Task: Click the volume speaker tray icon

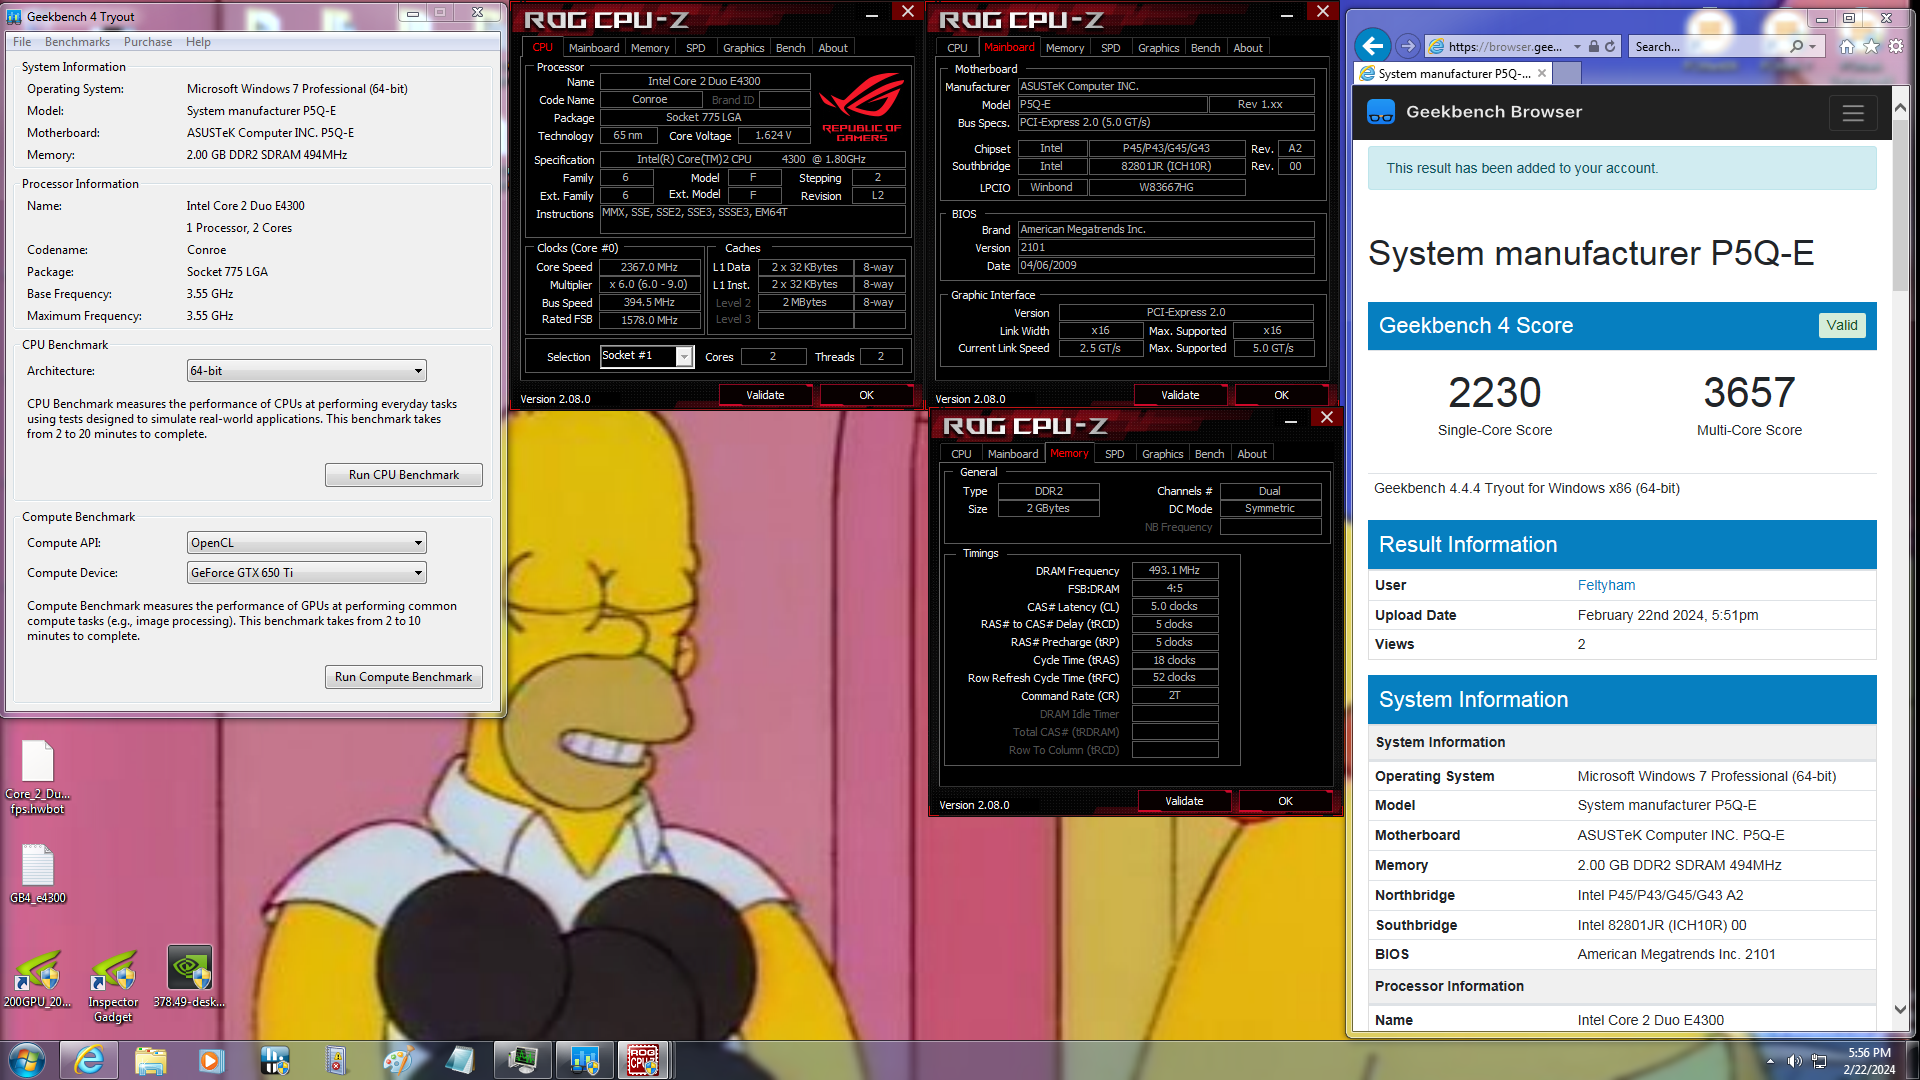Action: point(1794,1061)
